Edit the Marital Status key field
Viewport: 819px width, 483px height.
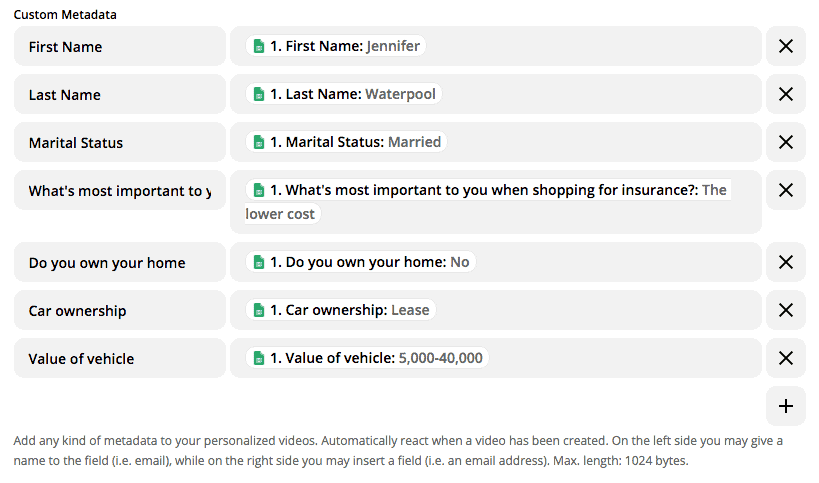pyautogui.click(x=120, y=142)
